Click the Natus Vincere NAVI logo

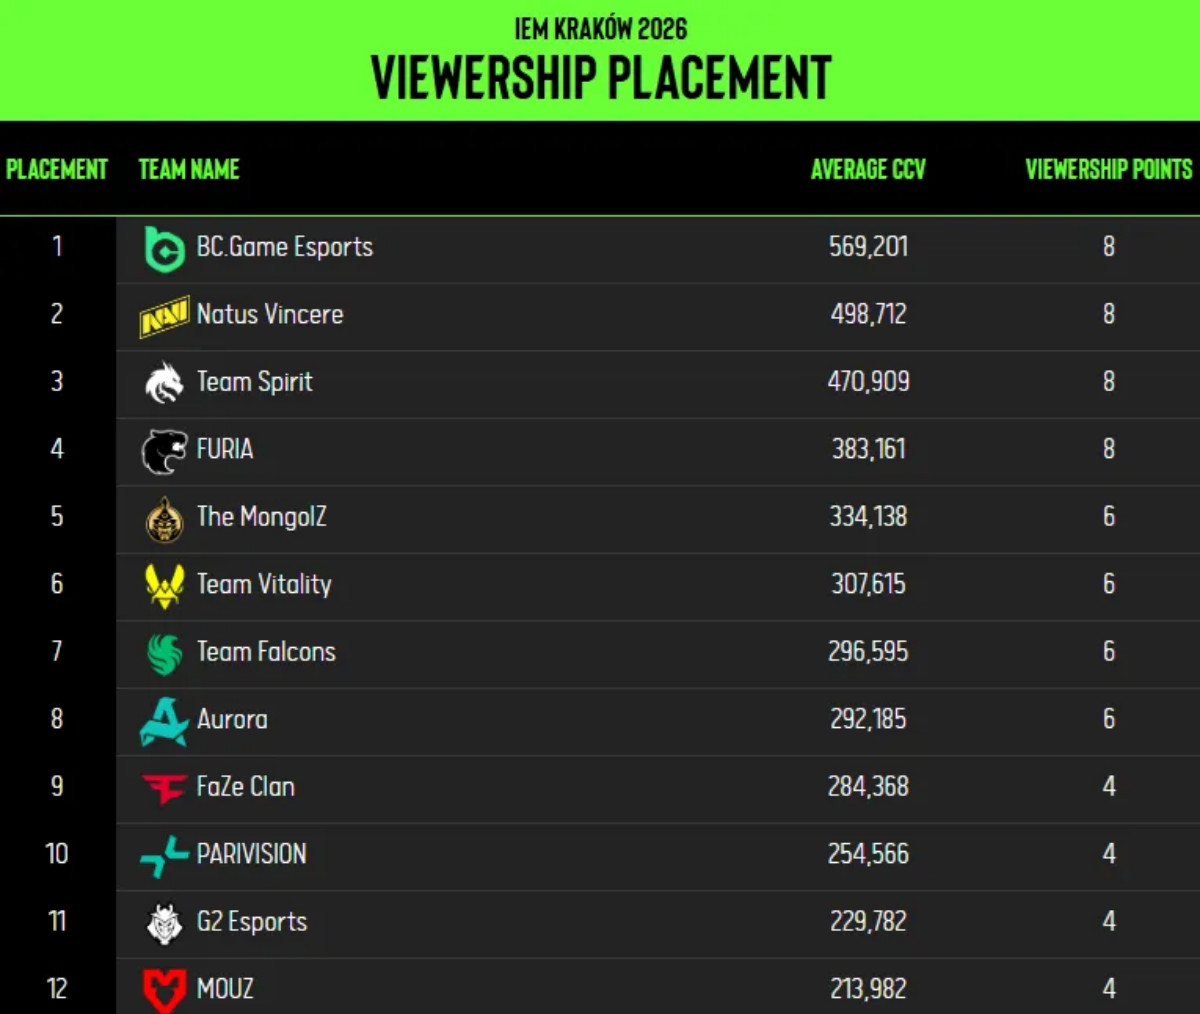point(164,316)
